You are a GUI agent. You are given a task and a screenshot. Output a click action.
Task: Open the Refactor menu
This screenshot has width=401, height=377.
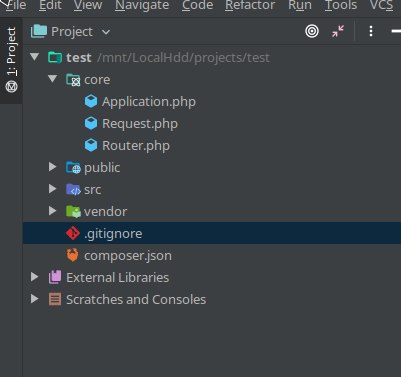250,5
